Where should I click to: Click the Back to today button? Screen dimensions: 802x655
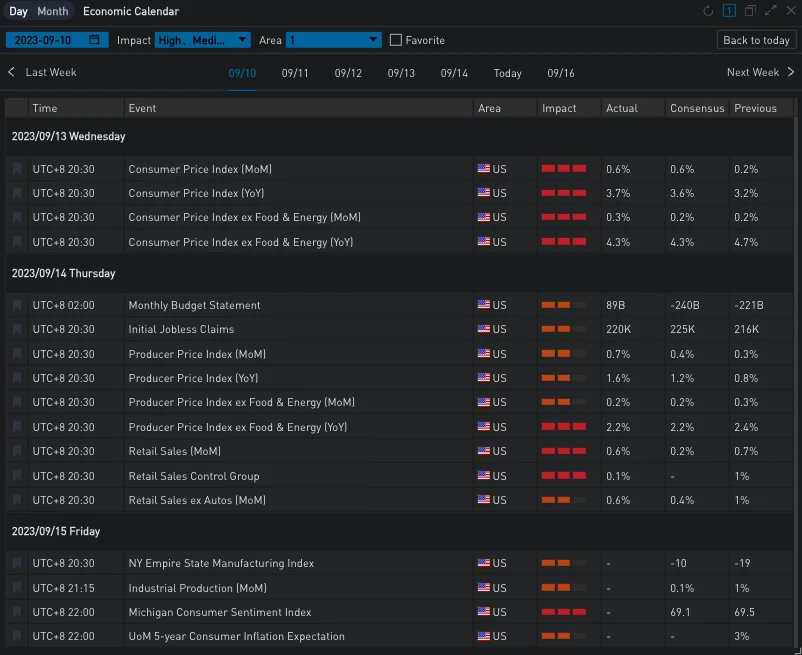[756, 40]
